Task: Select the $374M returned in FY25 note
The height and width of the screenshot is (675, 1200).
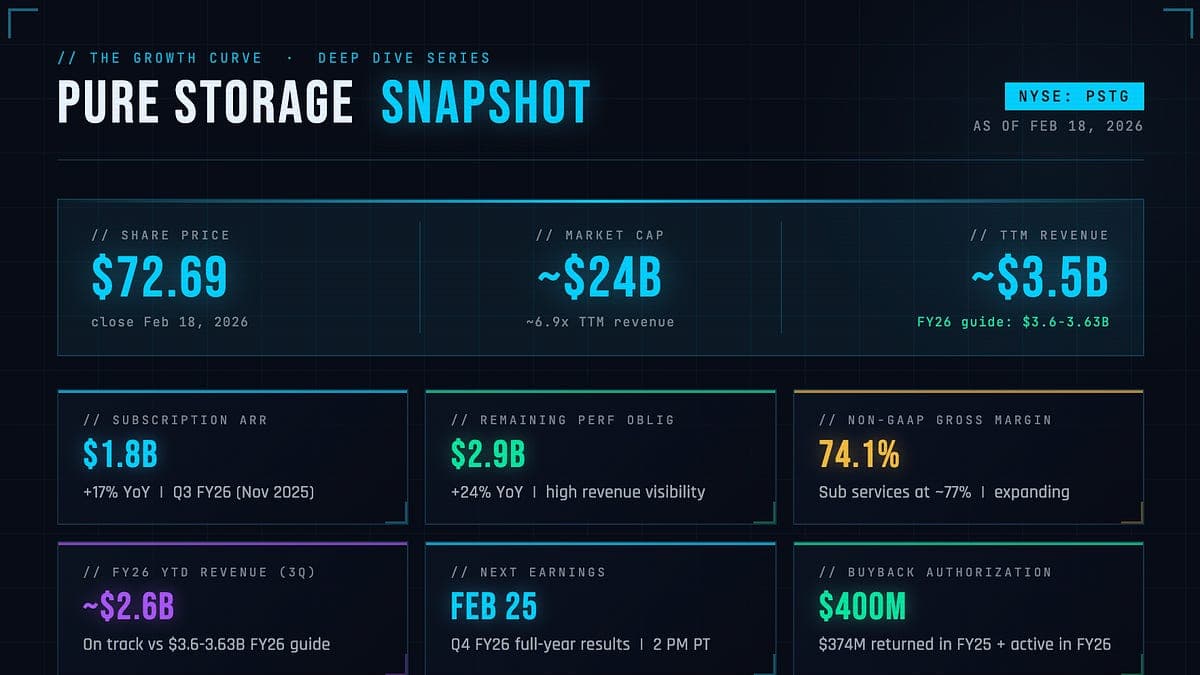Action: tap(964, 644)
